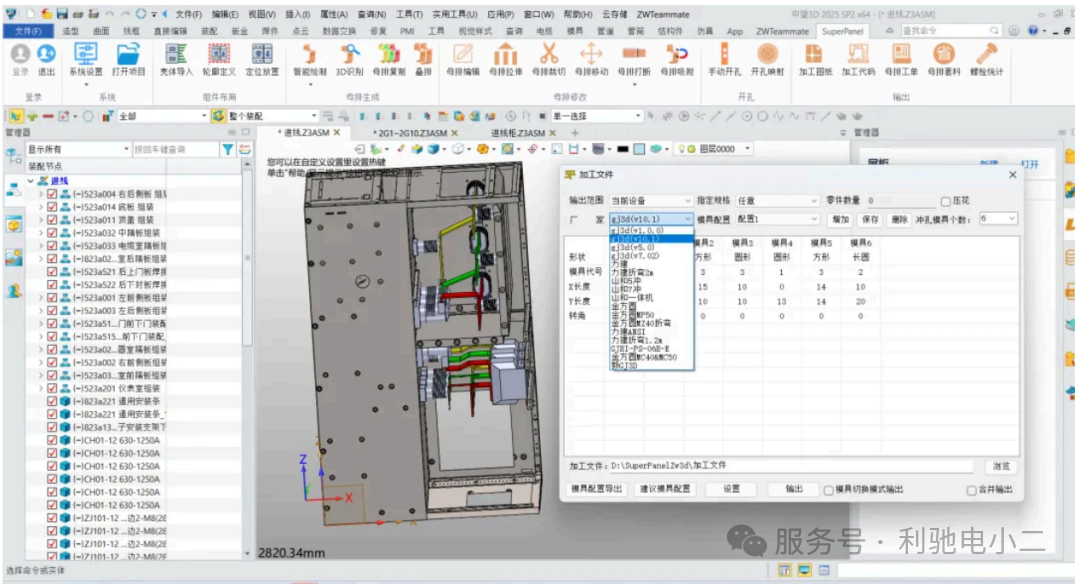Select the 手动开孔 tool

pyautogui.click(x=725, y=60)
